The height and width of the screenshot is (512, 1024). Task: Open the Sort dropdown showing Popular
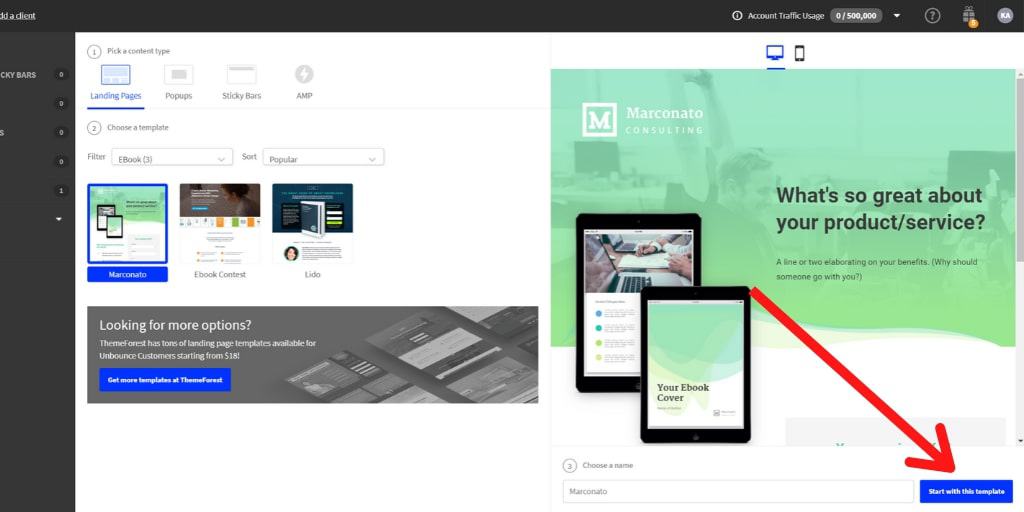coord(323,158)
